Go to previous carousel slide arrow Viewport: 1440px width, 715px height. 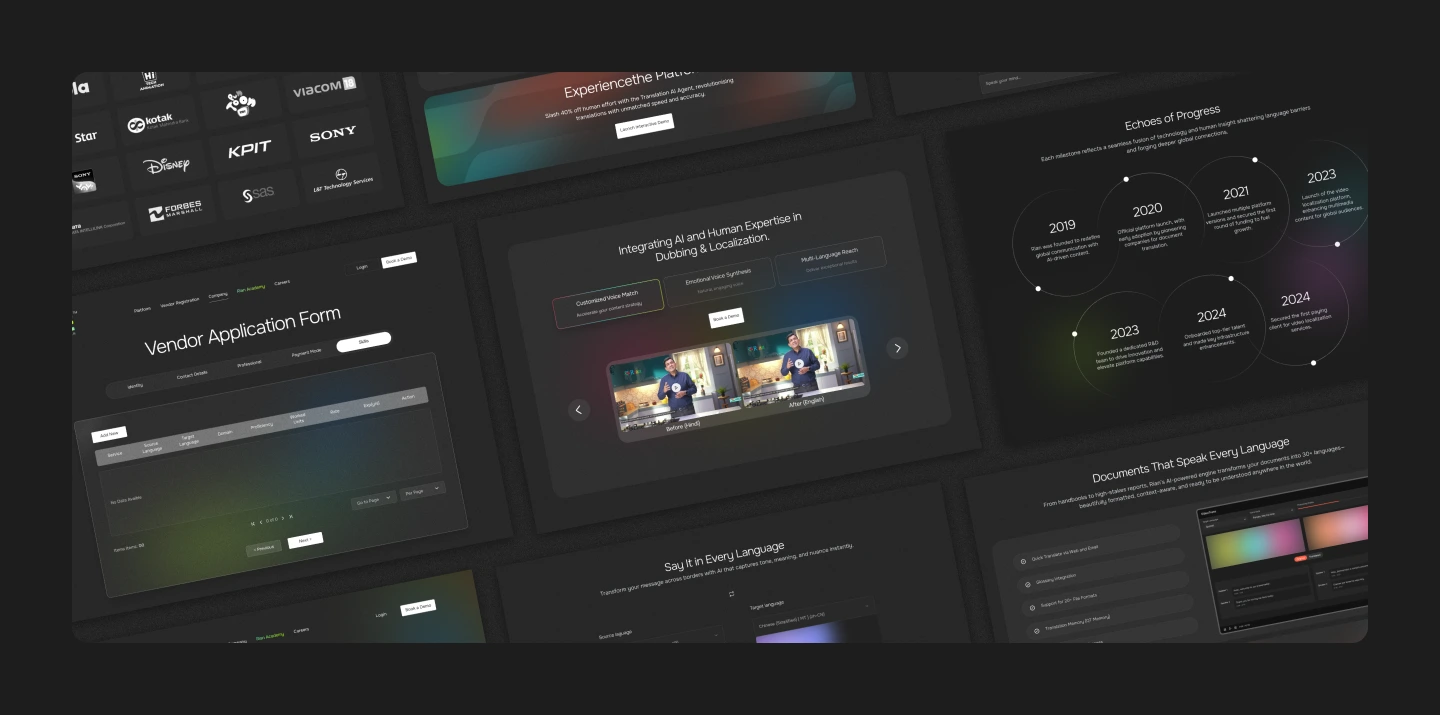[579, 410]
